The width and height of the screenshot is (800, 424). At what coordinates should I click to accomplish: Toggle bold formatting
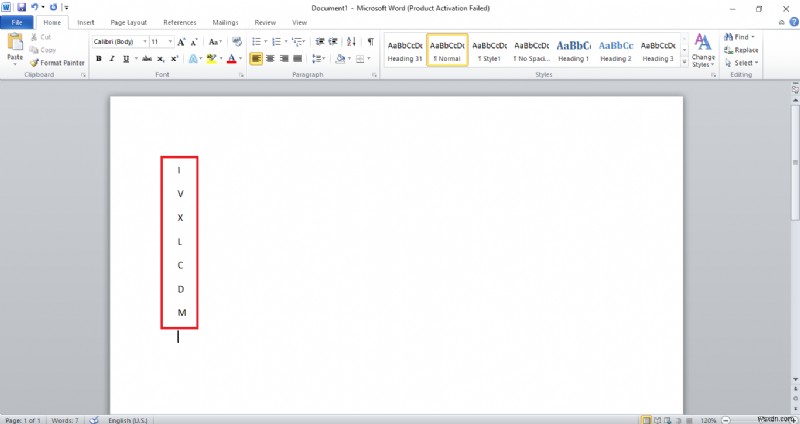tap(98, 59)
